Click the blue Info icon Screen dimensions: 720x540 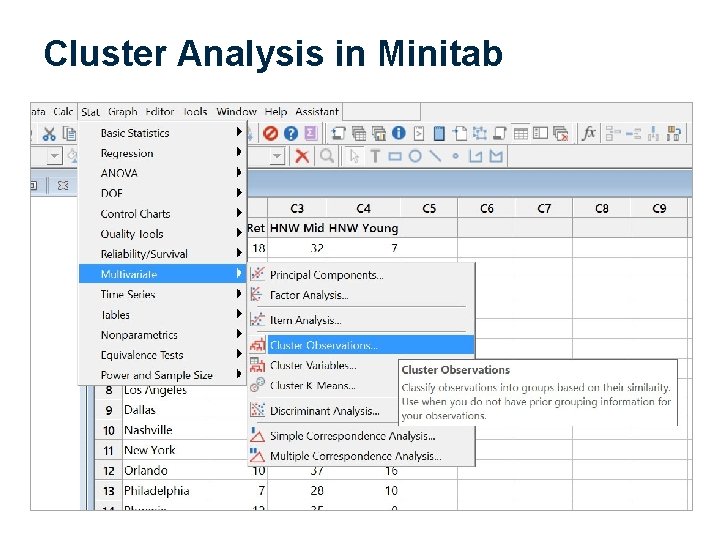(399, 133)
